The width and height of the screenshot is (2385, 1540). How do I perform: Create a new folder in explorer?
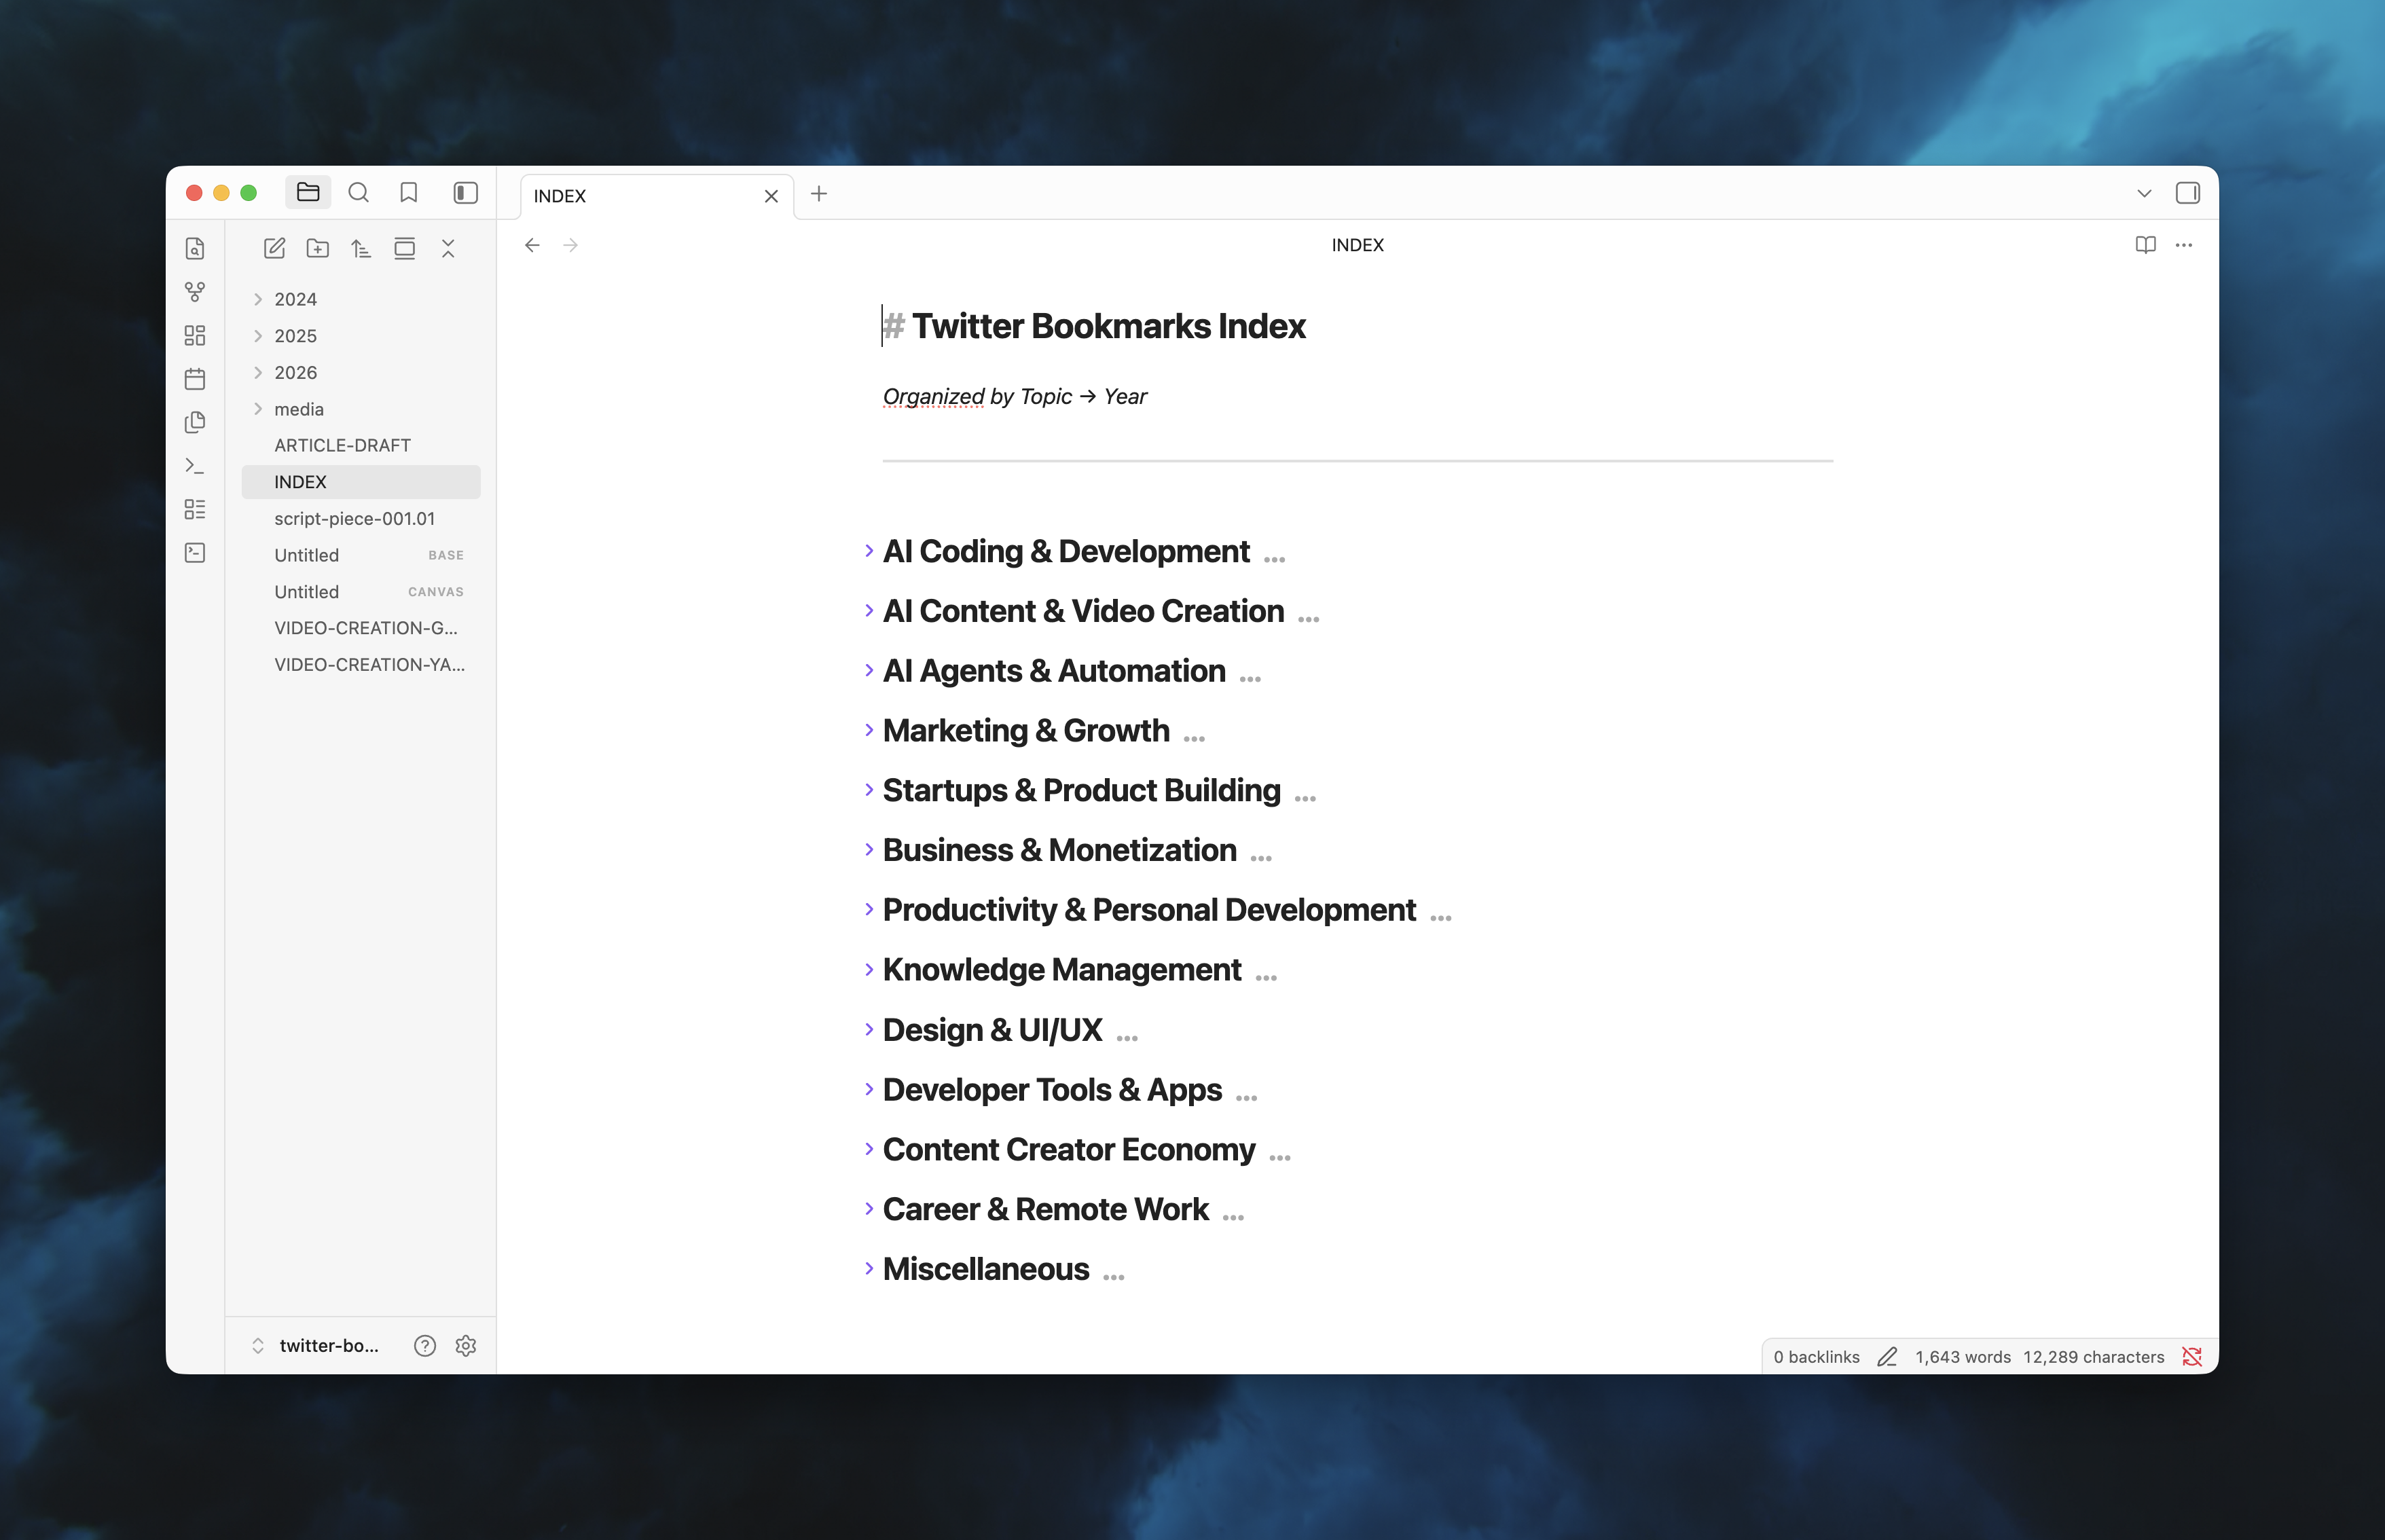tap(318, 248)
